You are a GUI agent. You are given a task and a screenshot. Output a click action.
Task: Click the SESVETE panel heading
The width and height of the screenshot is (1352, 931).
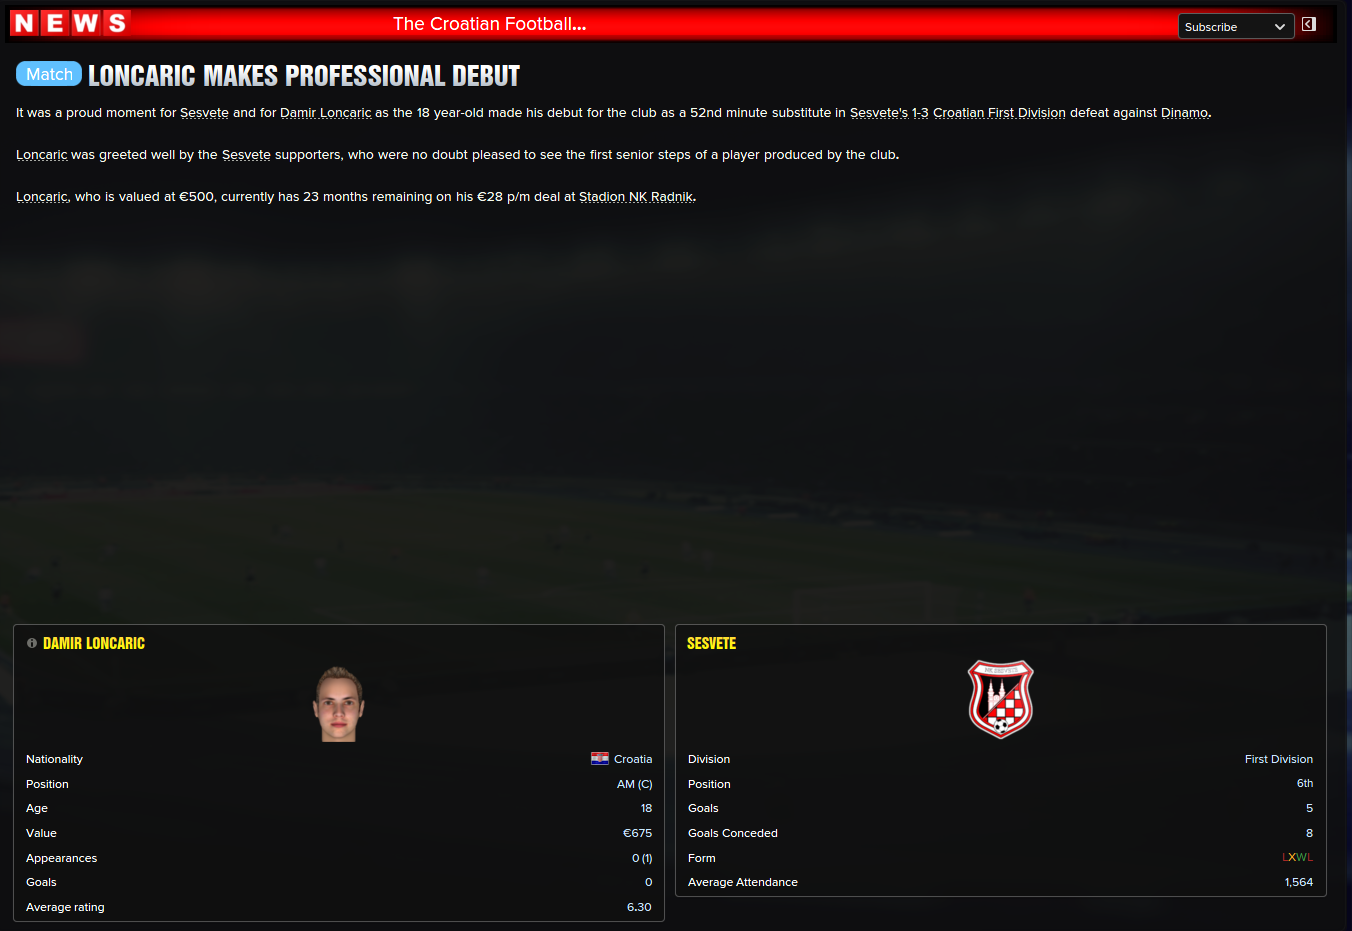pos(711,643)
